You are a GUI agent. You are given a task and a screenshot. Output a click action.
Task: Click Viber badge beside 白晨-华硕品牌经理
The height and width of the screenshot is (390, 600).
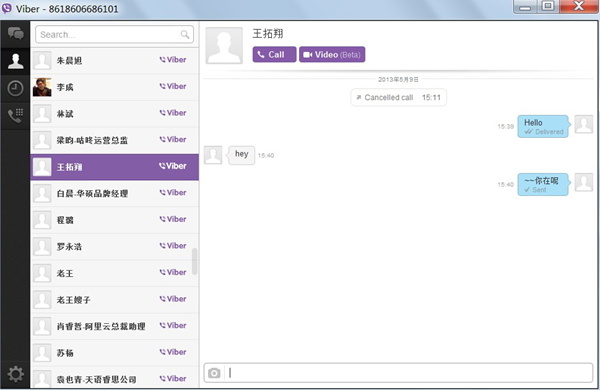(173, 193)
